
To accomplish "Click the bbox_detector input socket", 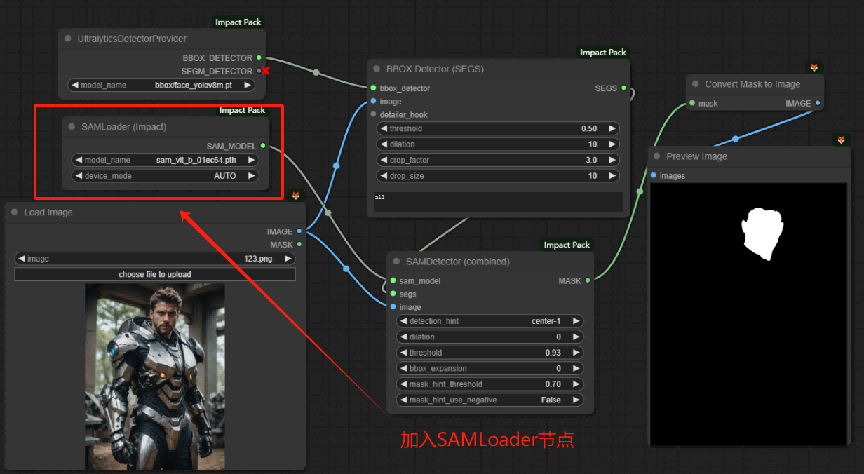I will click(374, 88).
